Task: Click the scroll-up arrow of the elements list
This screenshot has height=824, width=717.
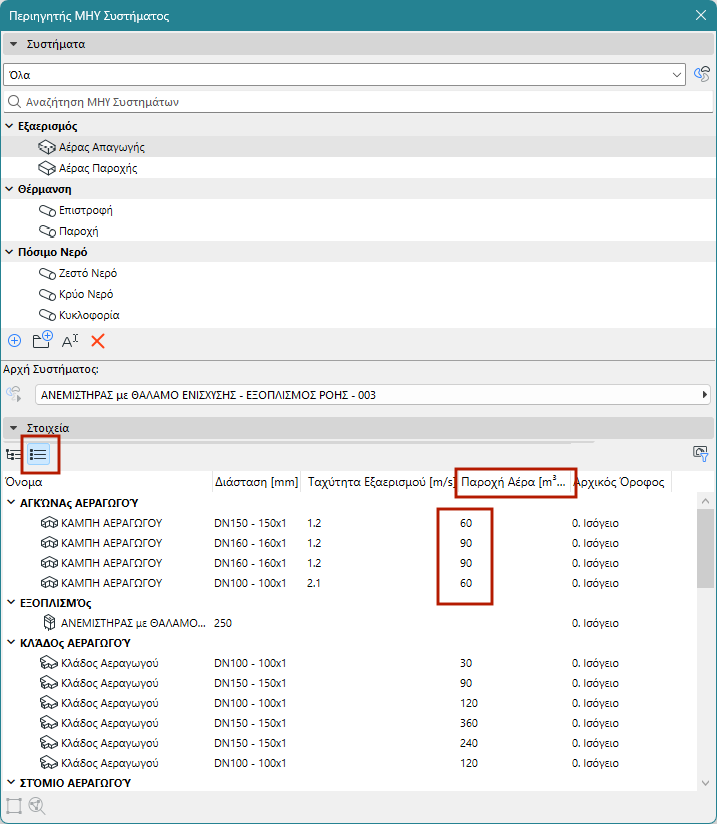Action: point(705,501)
